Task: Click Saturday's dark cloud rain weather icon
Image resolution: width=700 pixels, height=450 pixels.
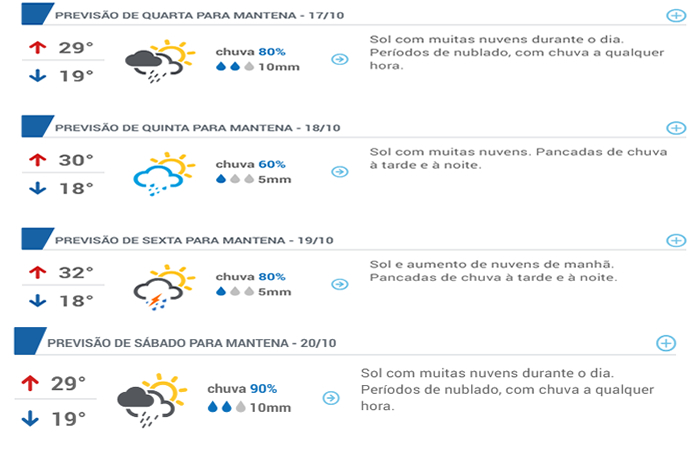Action: (x=152, y=400)
